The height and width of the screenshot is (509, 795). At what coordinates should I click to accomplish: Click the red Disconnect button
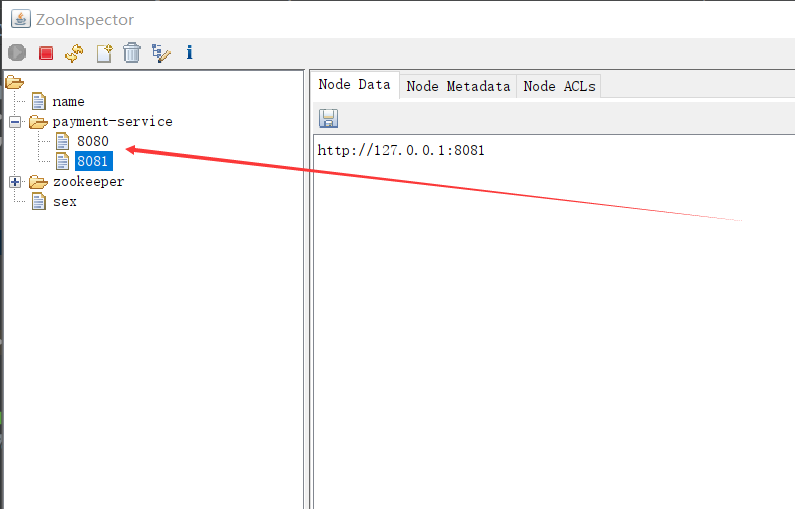coord(46,53)
